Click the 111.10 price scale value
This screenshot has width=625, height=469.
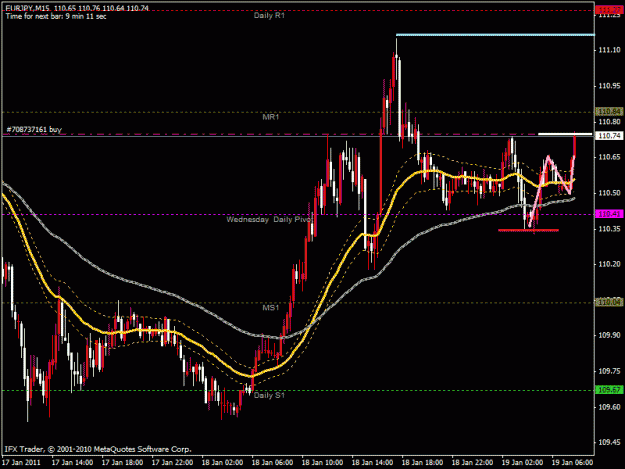pyautogui.click(x=609, y=50)
